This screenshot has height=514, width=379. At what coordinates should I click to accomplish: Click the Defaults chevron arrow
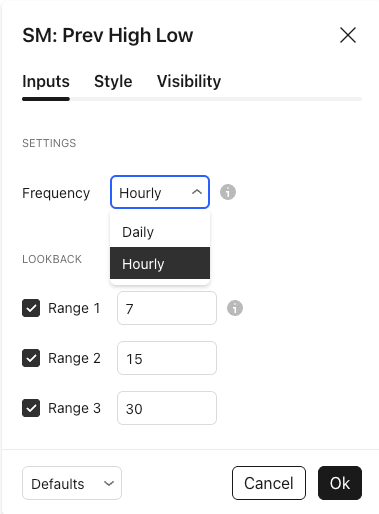point(109,483)
